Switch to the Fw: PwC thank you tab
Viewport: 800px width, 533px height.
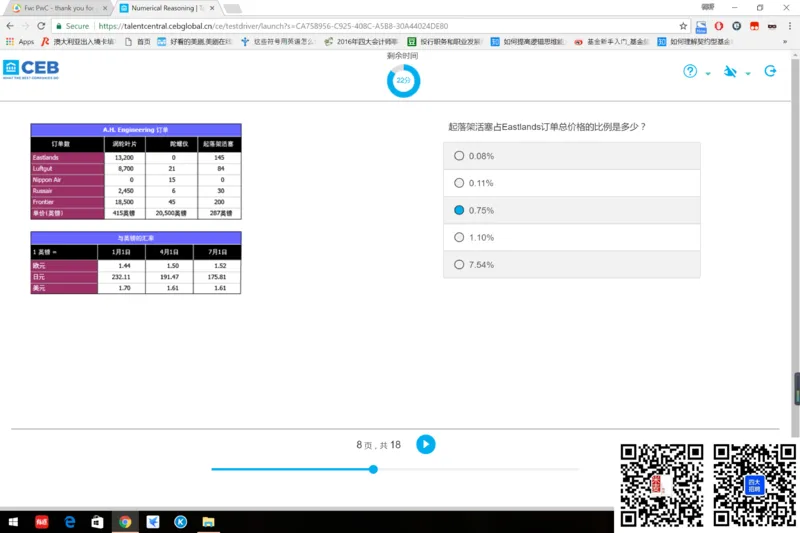tap(59, 8)
